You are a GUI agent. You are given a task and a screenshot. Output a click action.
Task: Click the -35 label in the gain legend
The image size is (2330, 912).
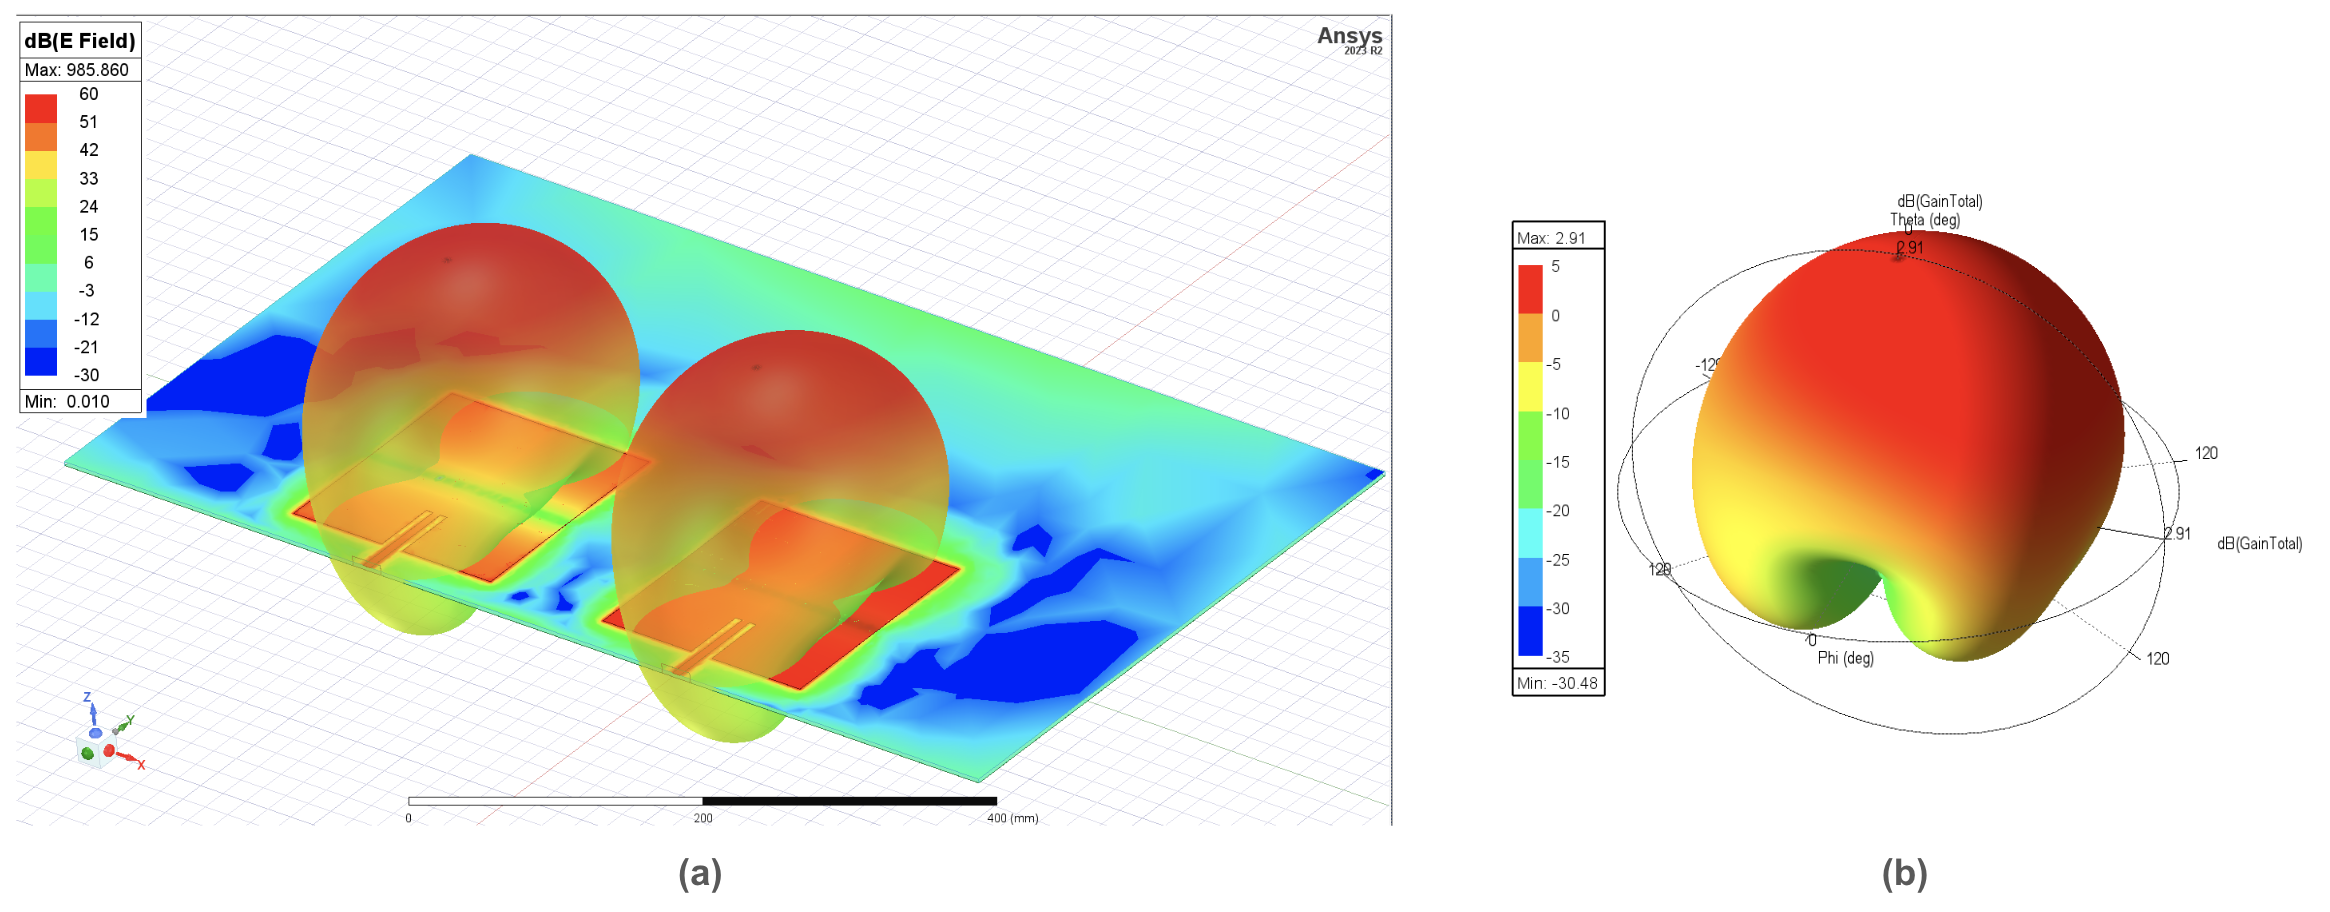[1558, 657]
